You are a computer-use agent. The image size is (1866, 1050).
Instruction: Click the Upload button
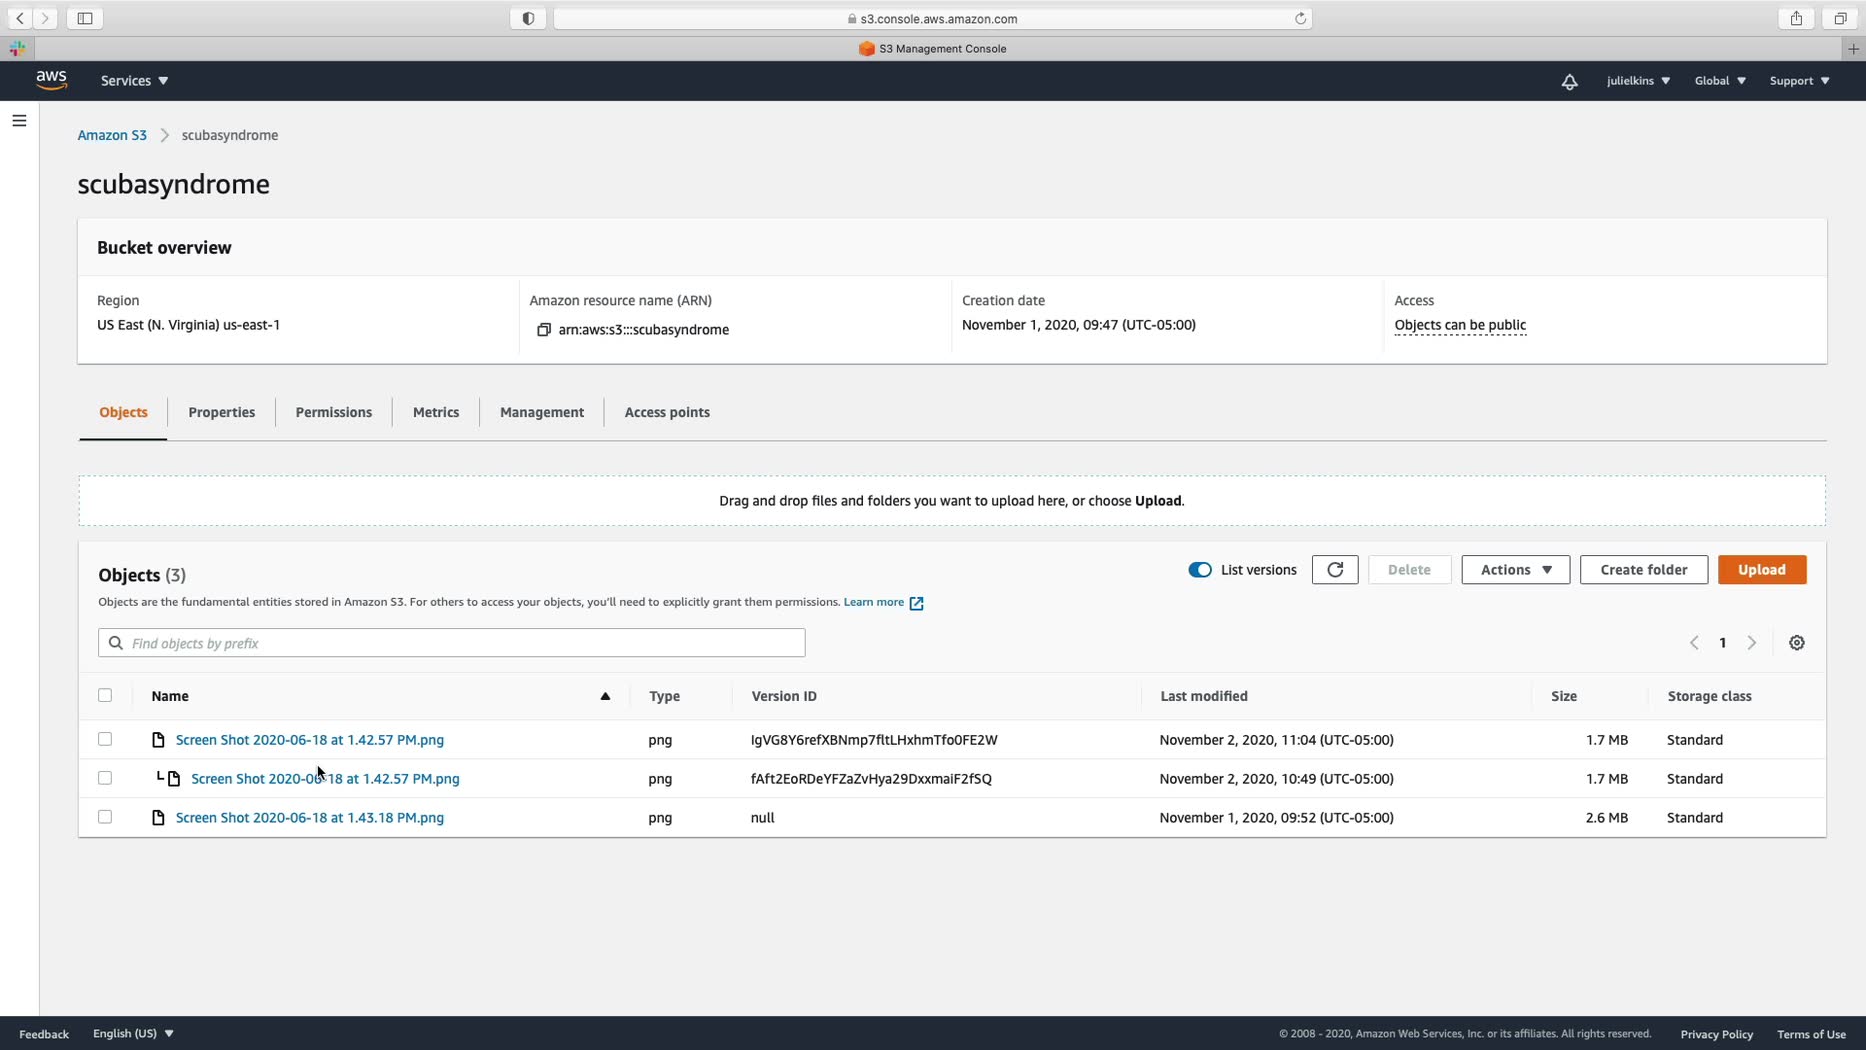[x=1762, y=570]
